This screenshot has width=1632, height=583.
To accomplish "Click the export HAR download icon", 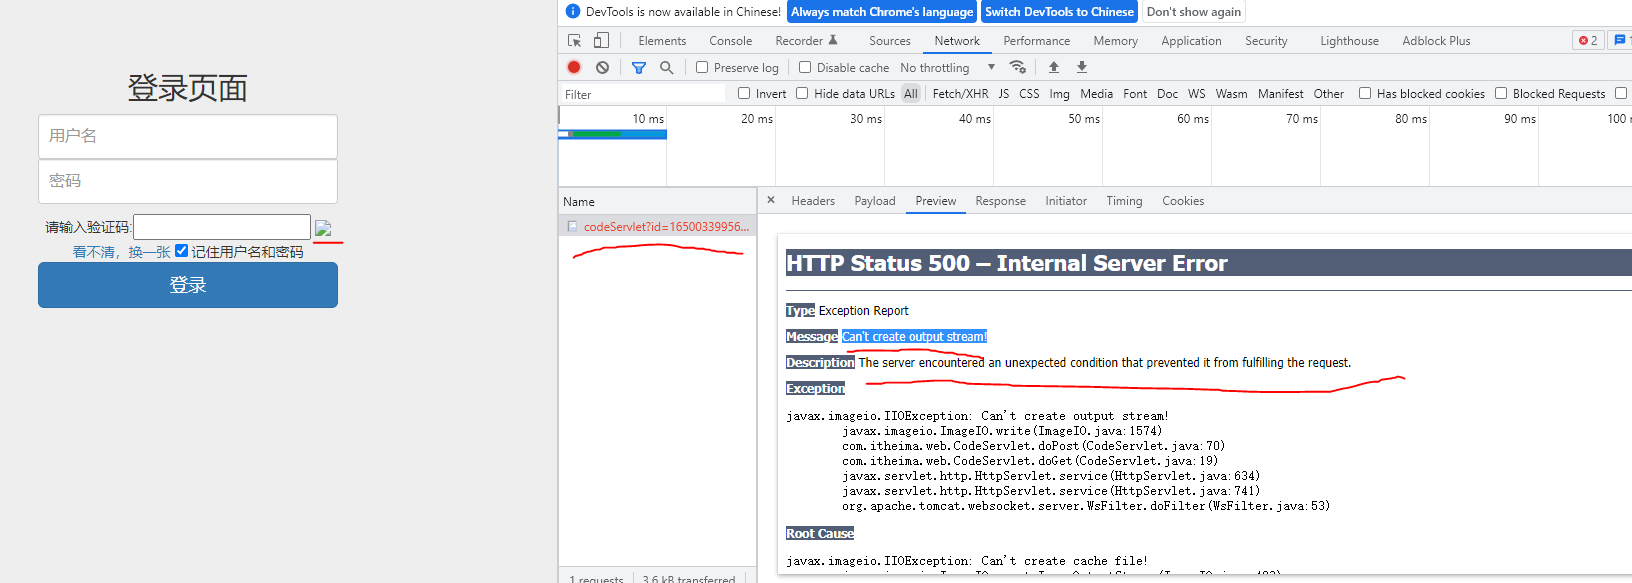I will pos(1082,67).
